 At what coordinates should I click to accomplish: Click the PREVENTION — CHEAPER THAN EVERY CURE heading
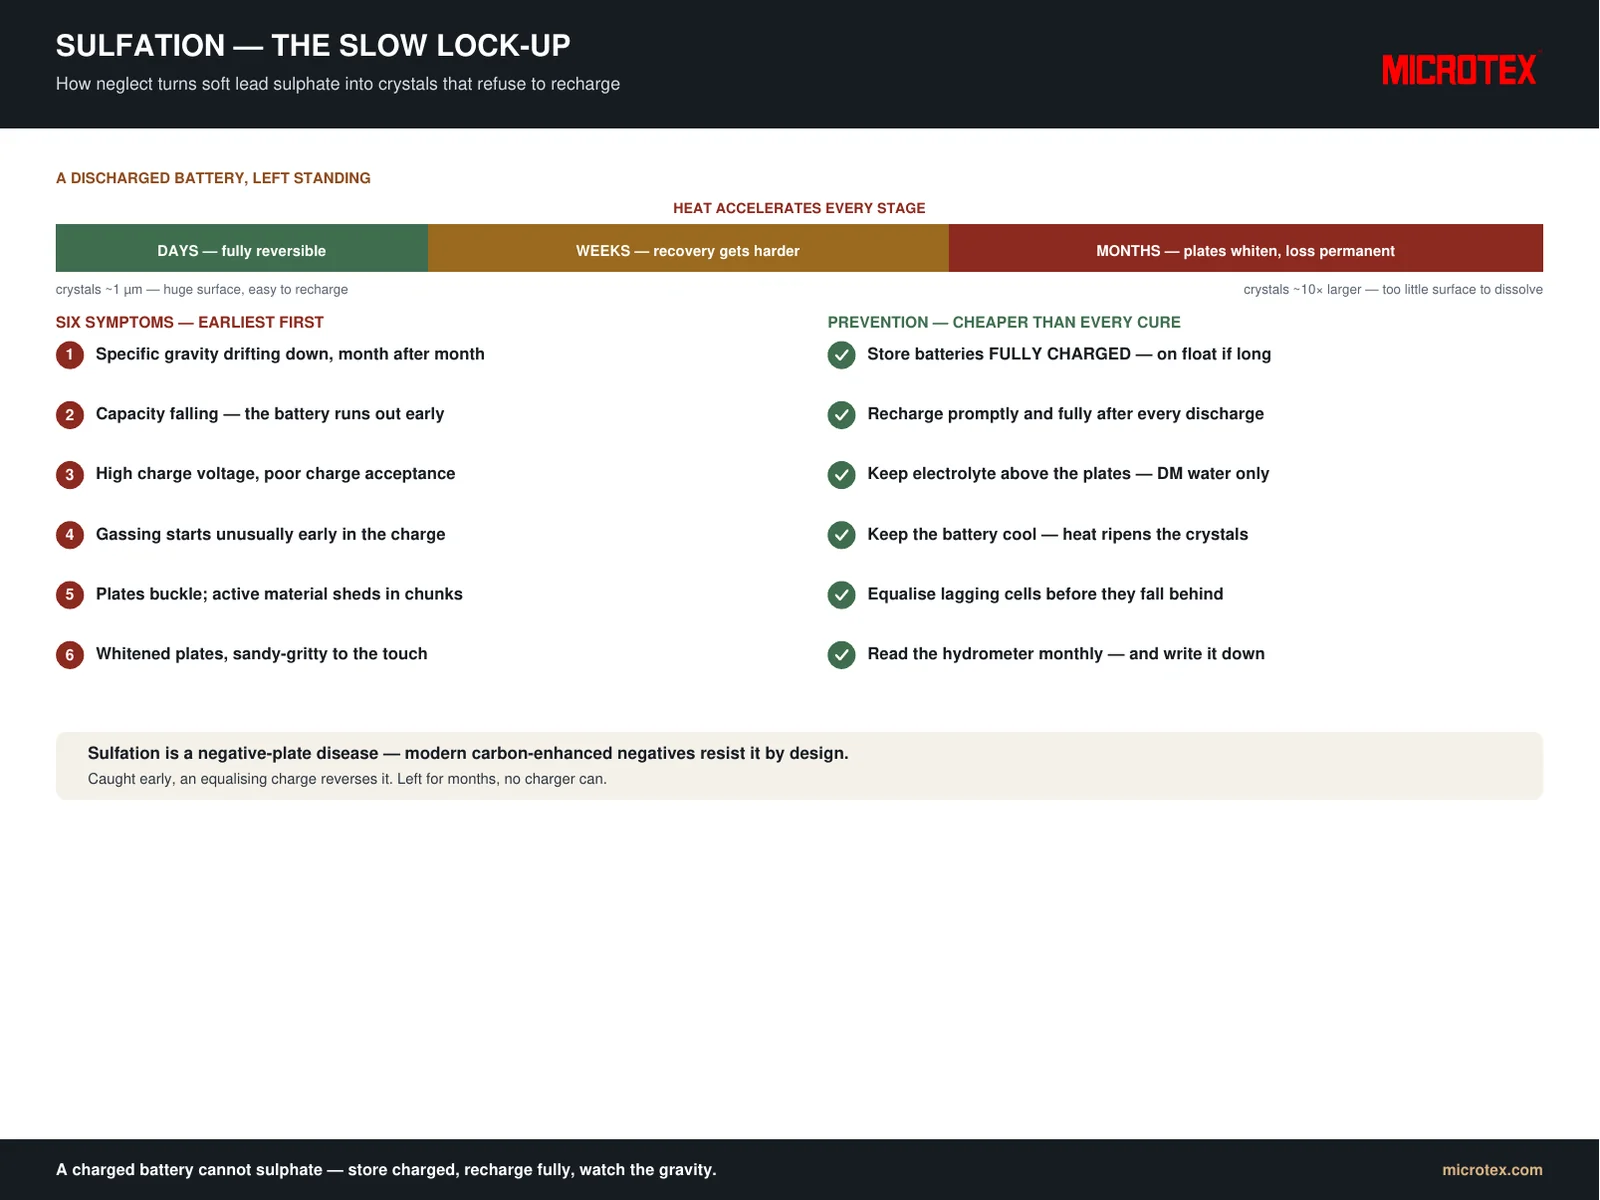(x=1004, y=322)
